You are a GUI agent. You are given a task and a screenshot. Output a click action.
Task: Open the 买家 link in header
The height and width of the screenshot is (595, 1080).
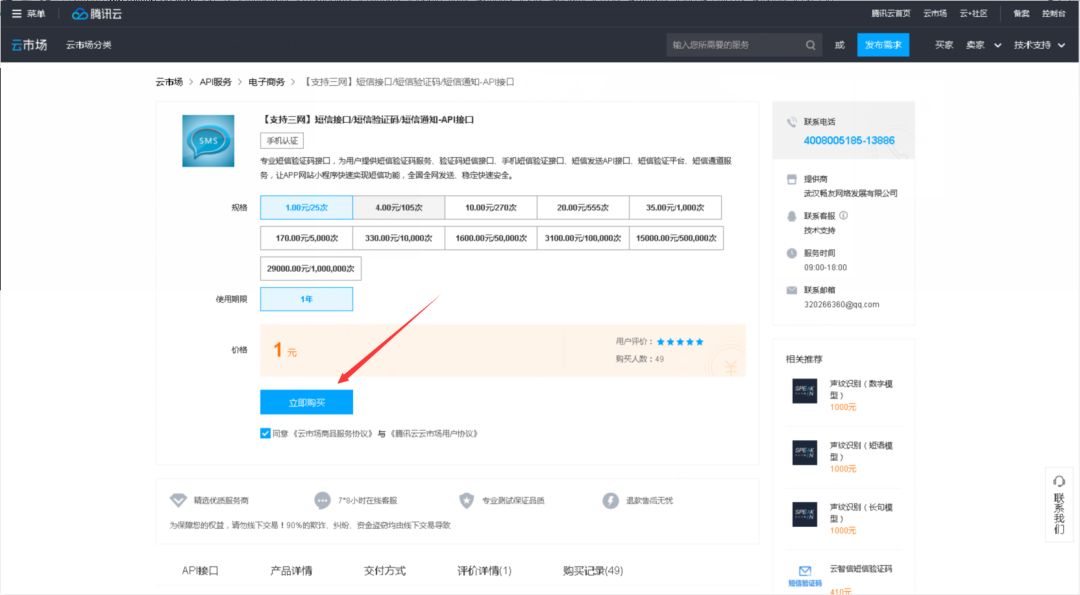pyautogui.click(x=944, y=45)
